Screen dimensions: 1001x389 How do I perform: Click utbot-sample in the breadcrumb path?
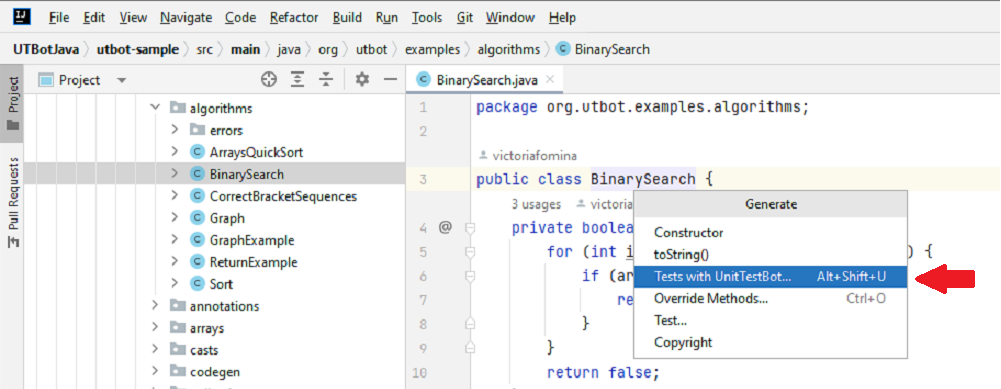pyautogui.click(x=138, y=49)
